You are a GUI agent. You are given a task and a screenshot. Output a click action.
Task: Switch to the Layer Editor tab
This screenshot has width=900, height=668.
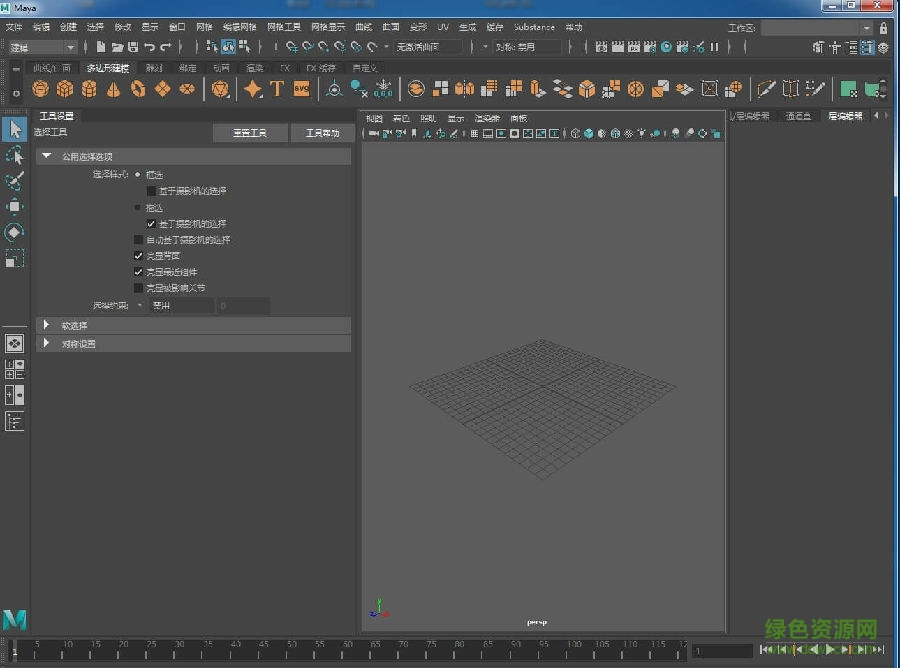(x=847, y=116)
